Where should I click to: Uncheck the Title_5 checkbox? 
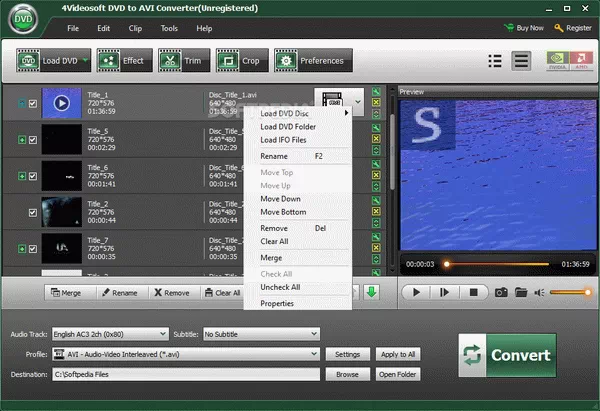[x=33, y=140]
